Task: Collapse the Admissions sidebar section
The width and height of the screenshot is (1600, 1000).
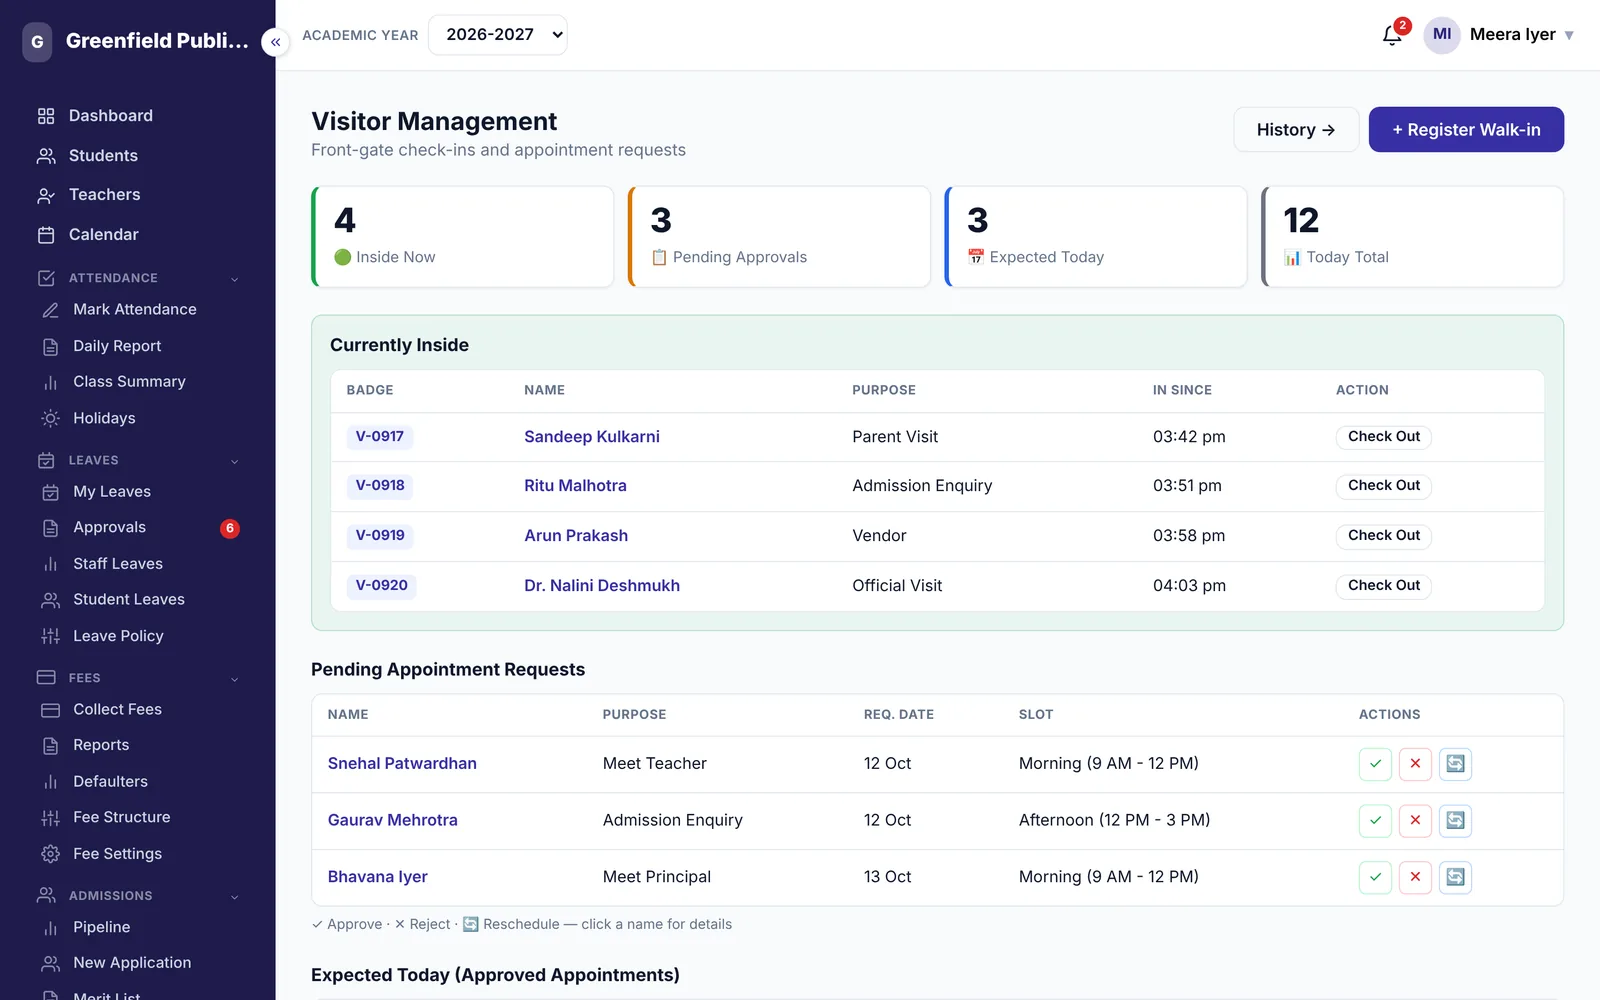Action: click(x=235, y=897)
